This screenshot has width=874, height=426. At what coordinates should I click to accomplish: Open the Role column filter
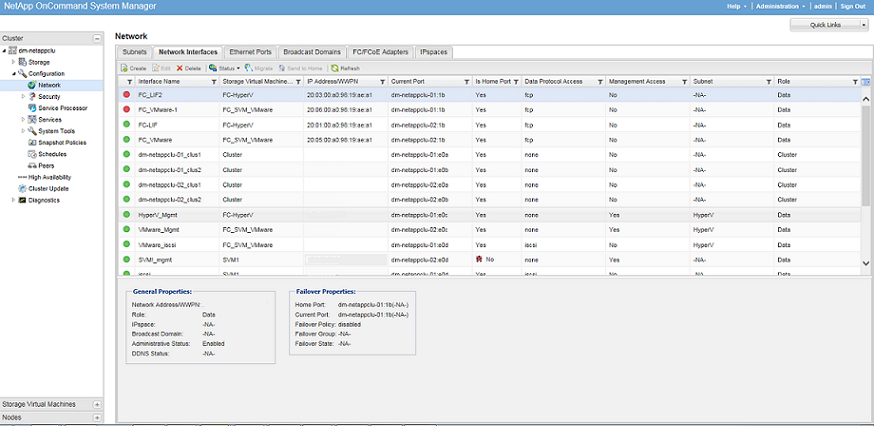click(x=855, y=82)
